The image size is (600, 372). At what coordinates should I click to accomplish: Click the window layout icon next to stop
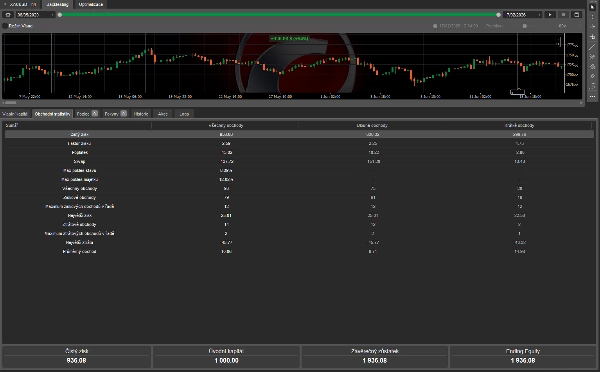576,15
